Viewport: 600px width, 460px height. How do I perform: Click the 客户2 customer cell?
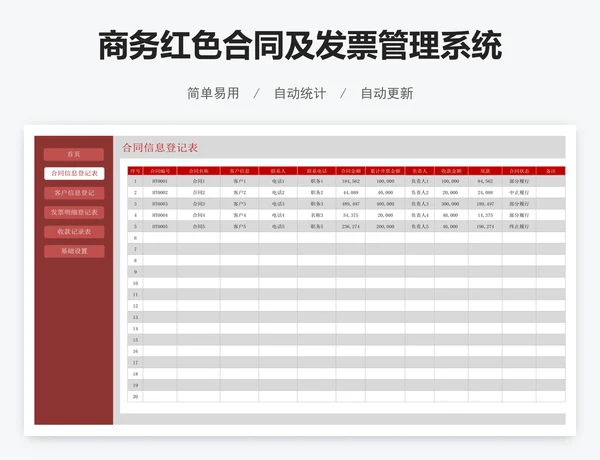(240, 192)
